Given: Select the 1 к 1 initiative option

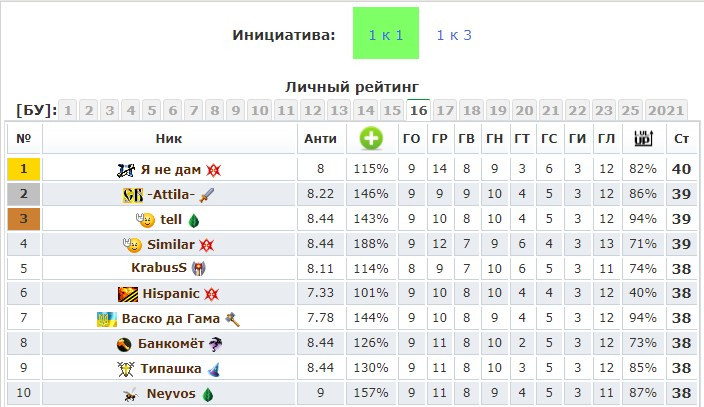Looking at the screenshot, I should 386,33.
